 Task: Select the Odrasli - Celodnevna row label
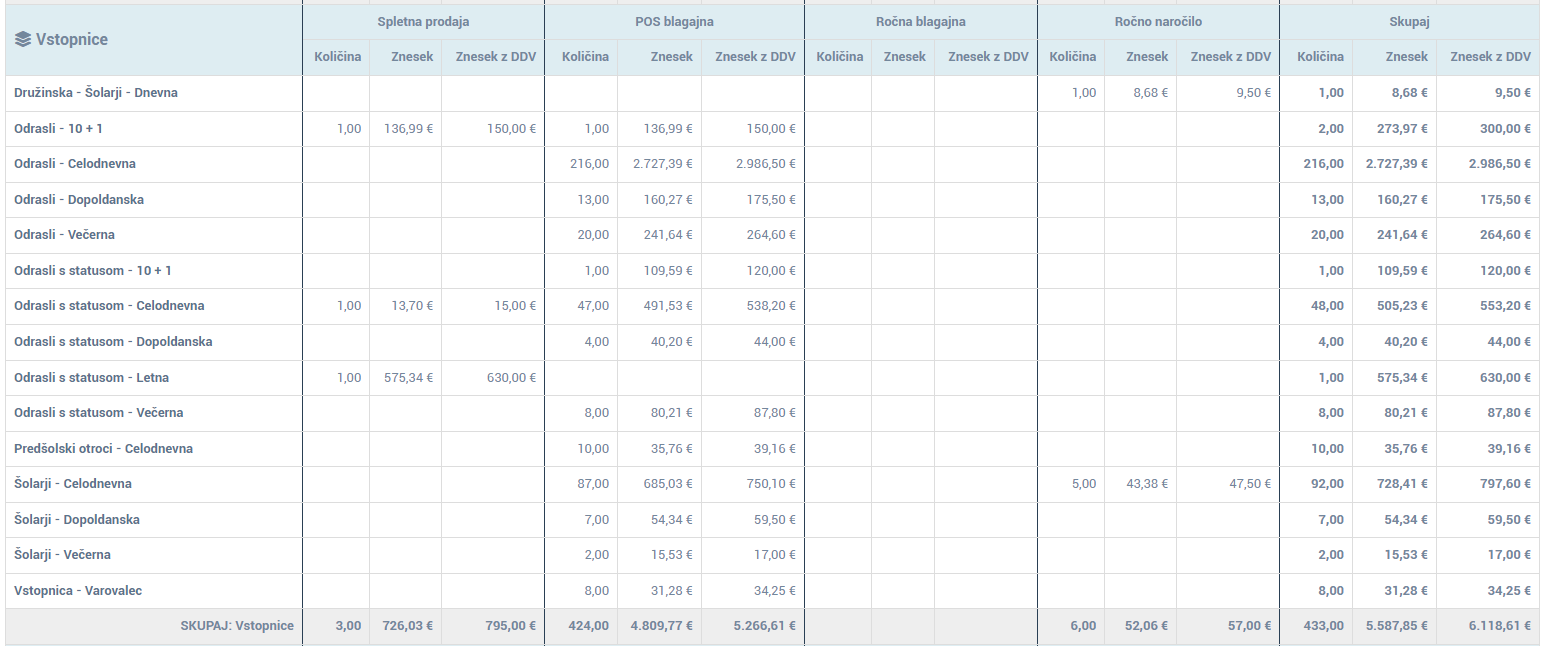coord(75,164)
